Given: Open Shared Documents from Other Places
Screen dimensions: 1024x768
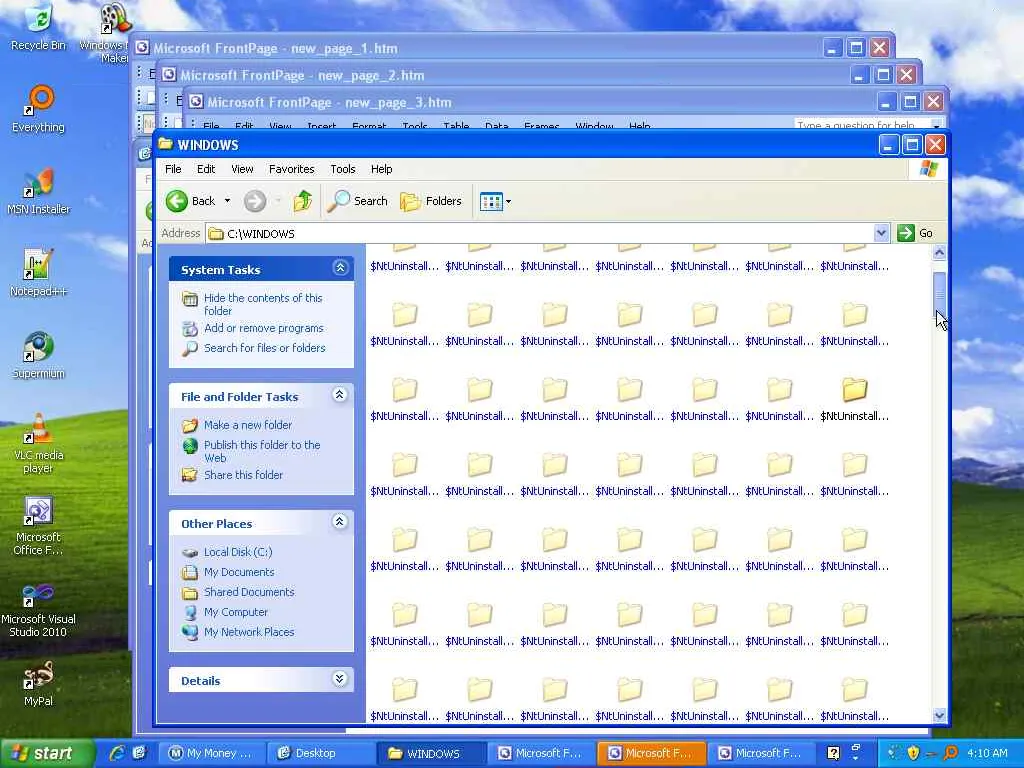Looking at the screenshot, I should [x=249, y=592].
